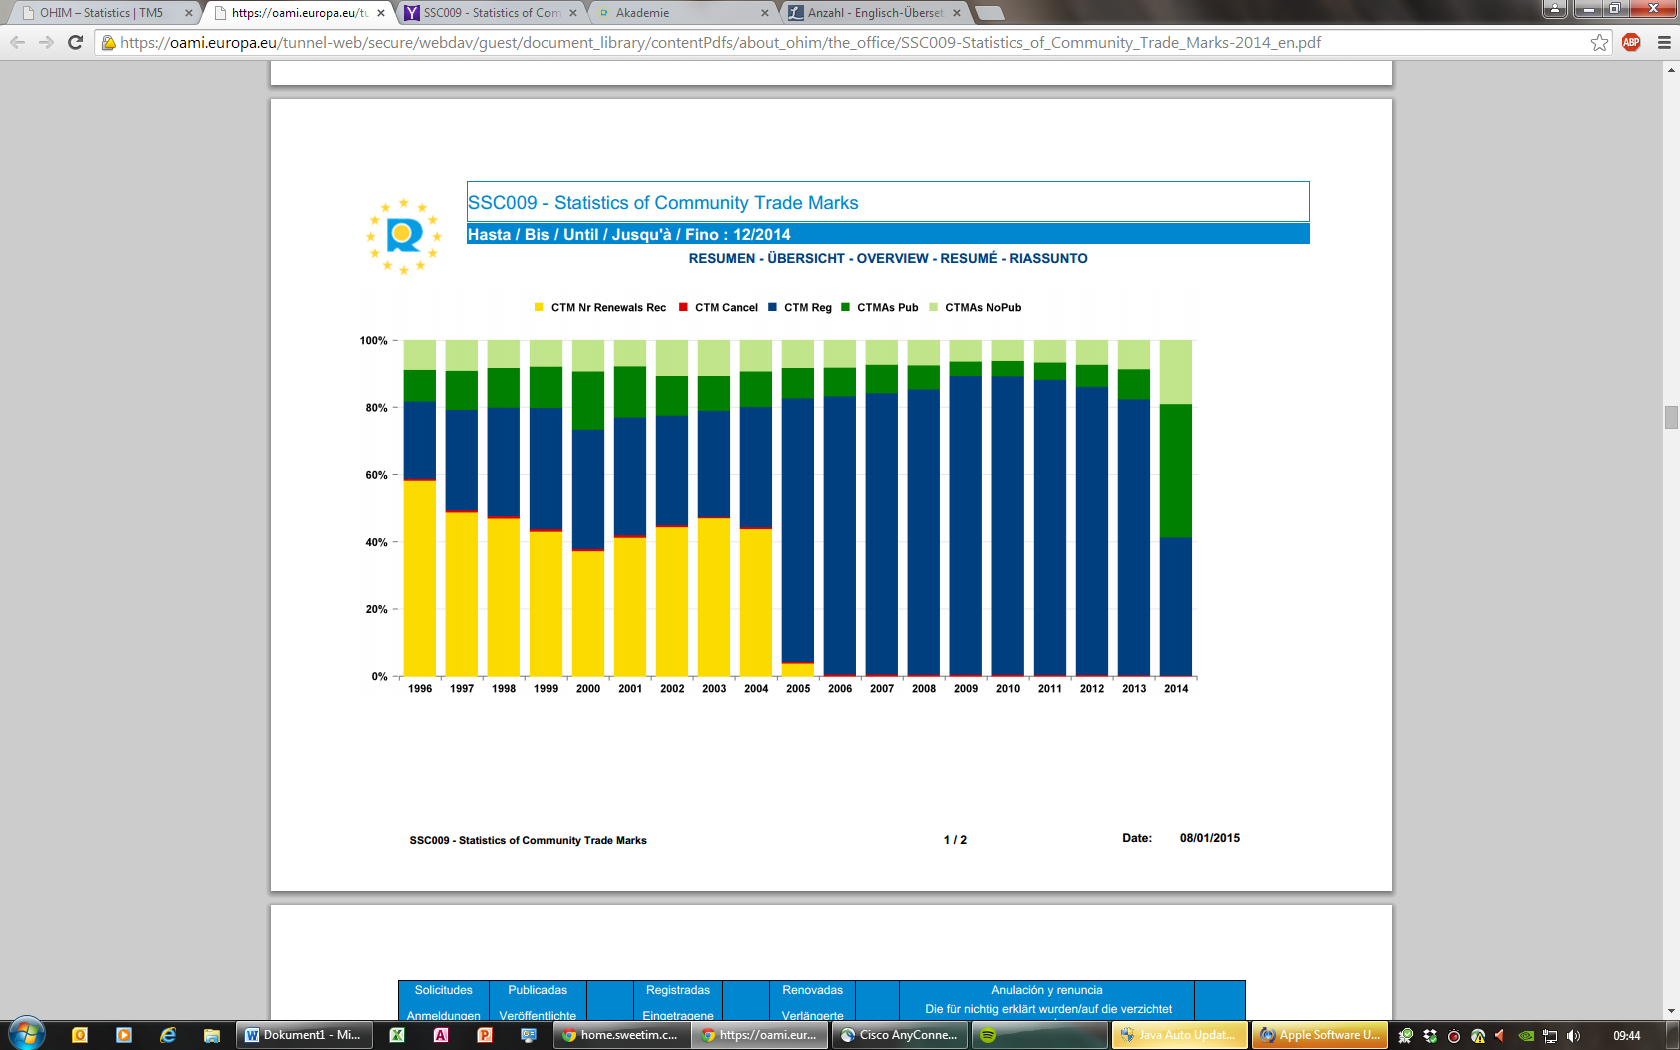Click the NVIDIA tray icon

coord(1526,1036)
